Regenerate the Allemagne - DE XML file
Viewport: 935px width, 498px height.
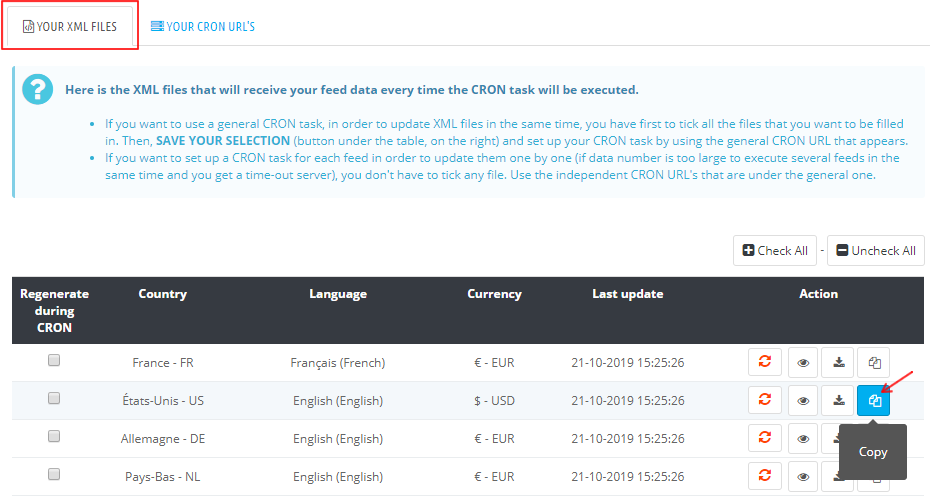765,438
